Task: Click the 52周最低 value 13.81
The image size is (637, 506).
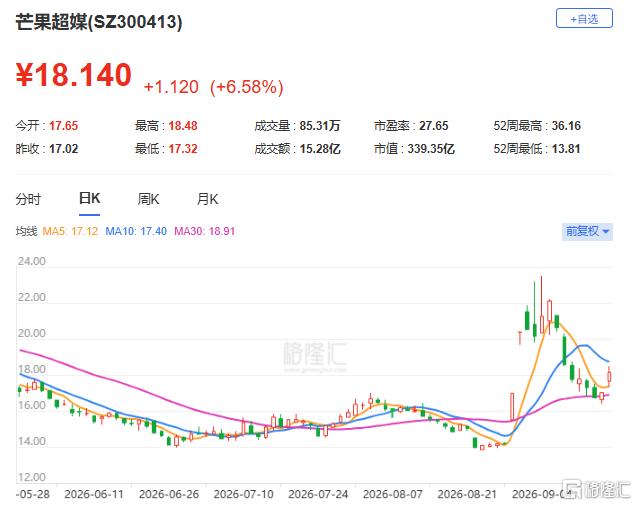Action: click(566, 149)
